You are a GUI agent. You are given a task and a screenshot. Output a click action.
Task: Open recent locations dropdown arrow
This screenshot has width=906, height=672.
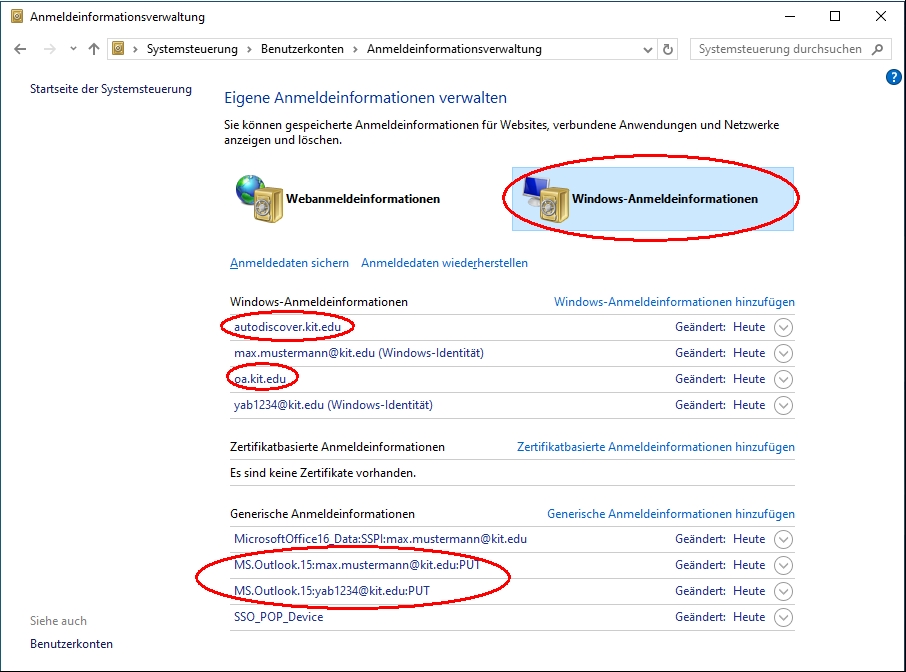[x=73, y=49]
